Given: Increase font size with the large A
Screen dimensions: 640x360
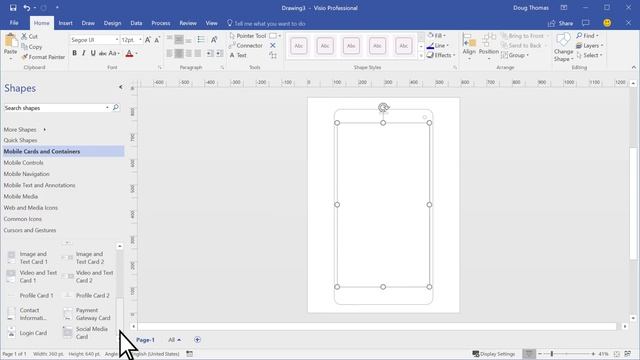Looking at the screenshot, I should click(x=148, y=40).
